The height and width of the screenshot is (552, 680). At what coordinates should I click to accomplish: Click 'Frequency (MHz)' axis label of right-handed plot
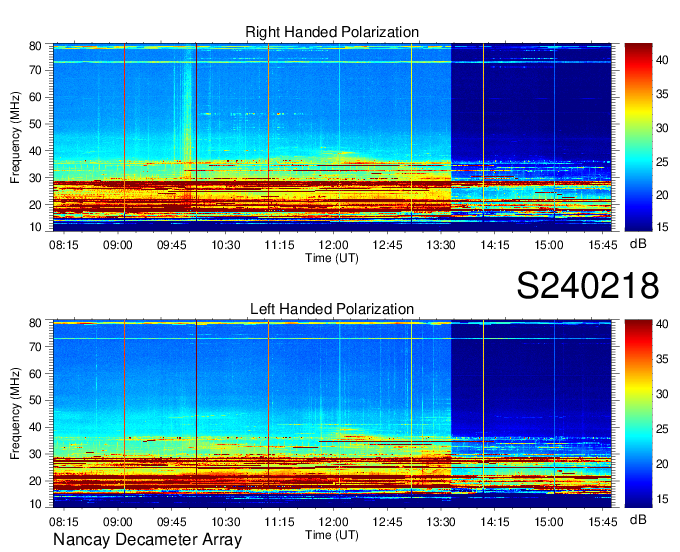(15, 137)
